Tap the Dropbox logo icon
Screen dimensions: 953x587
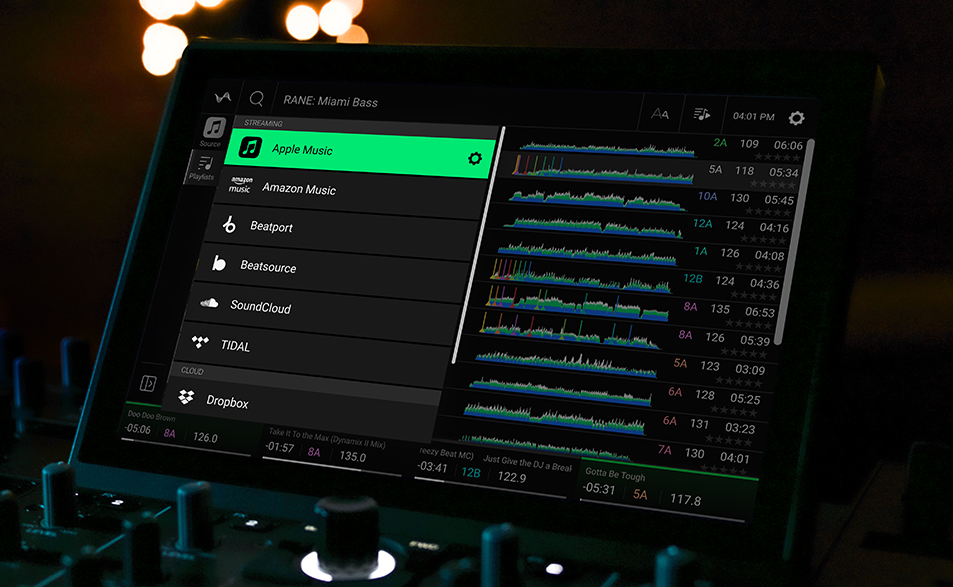[x=186, y=397]
